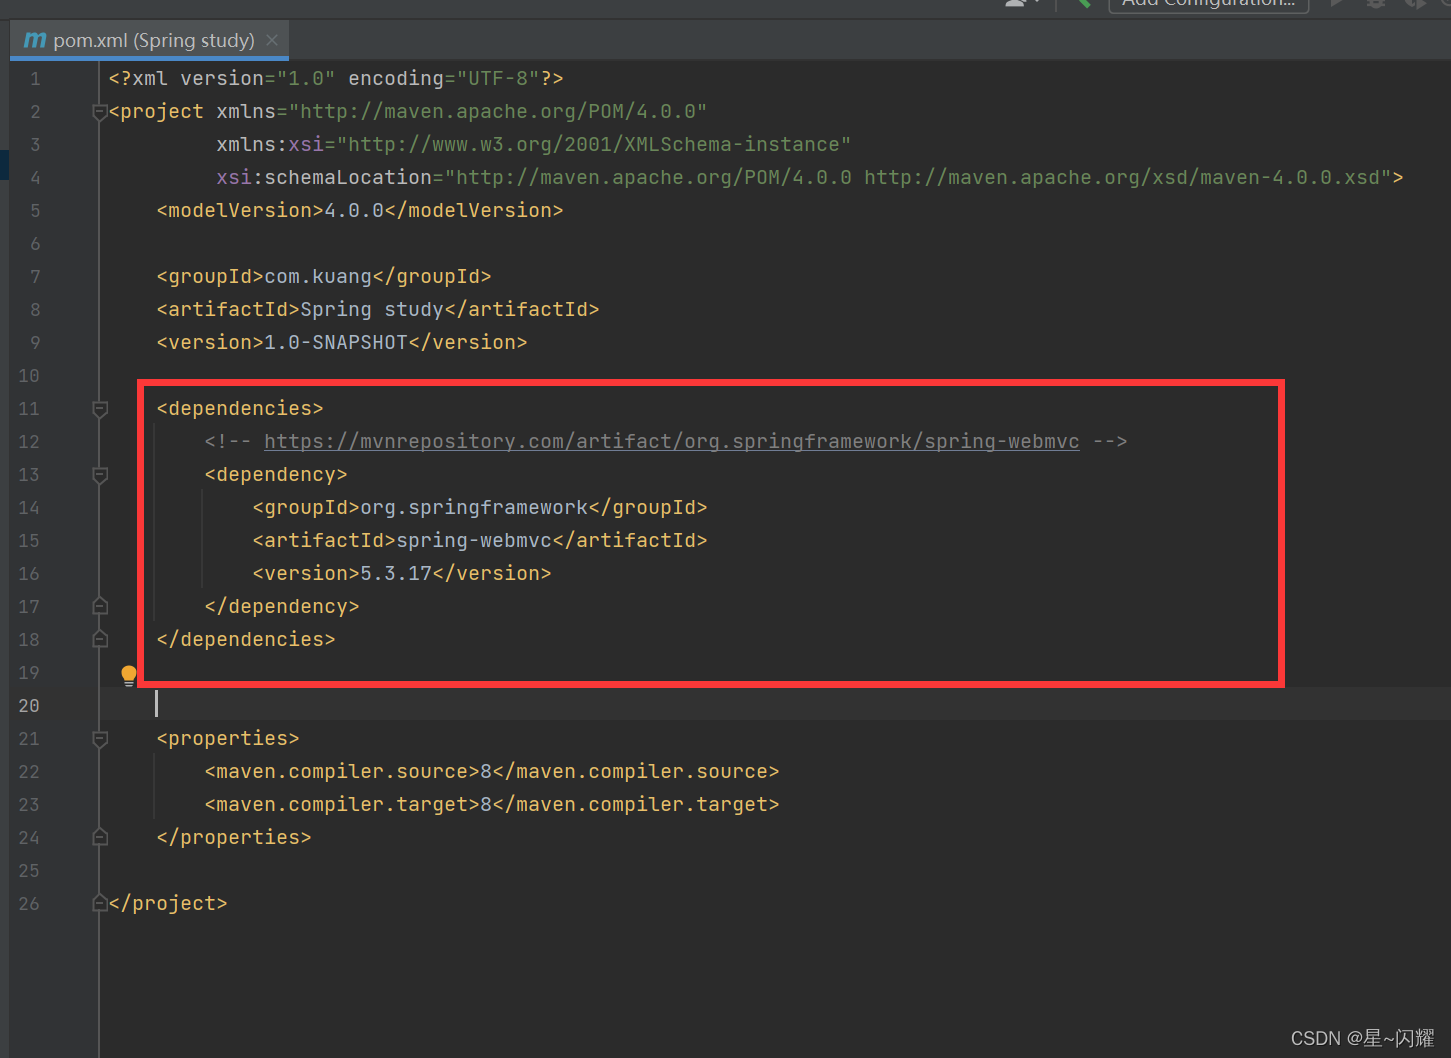Click the opening dependencies tag
Viewport: 1451px width, 1058px height.
coord(240,408)
